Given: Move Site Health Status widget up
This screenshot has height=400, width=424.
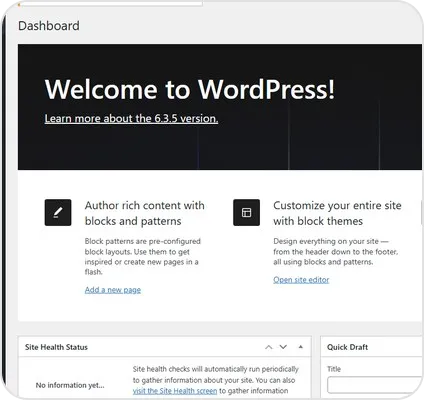Looking at the screenshot, I should coord(269,347).
